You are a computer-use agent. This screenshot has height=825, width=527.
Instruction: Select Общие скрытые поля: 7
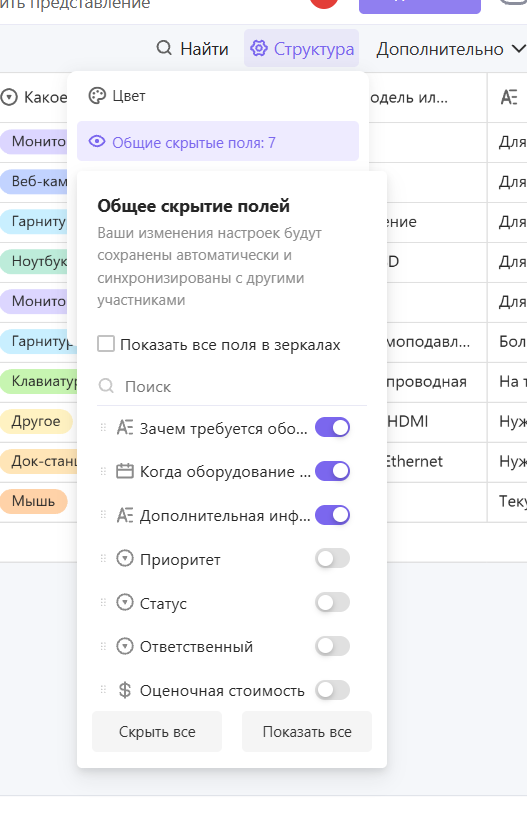pos(218,142)
